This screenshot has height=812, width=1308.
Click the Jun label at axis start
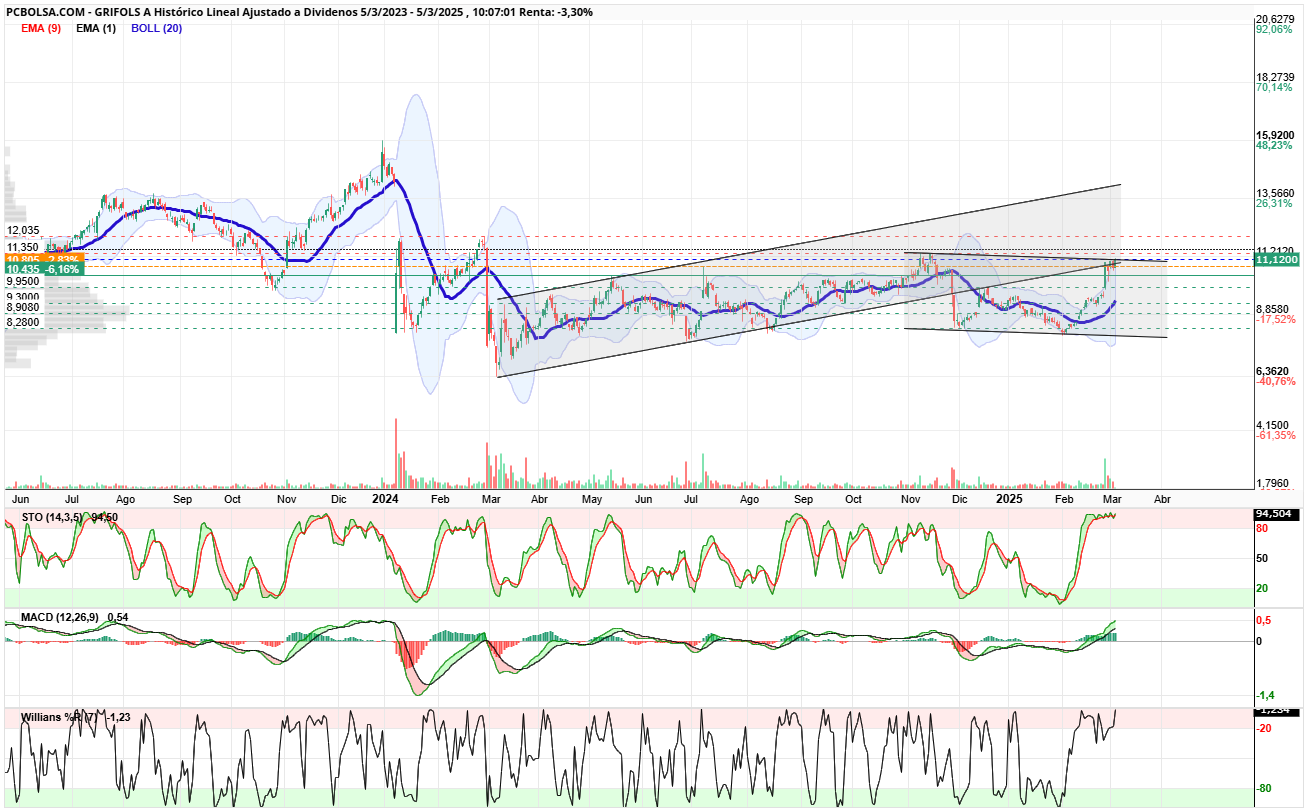[x=19, y=497]
